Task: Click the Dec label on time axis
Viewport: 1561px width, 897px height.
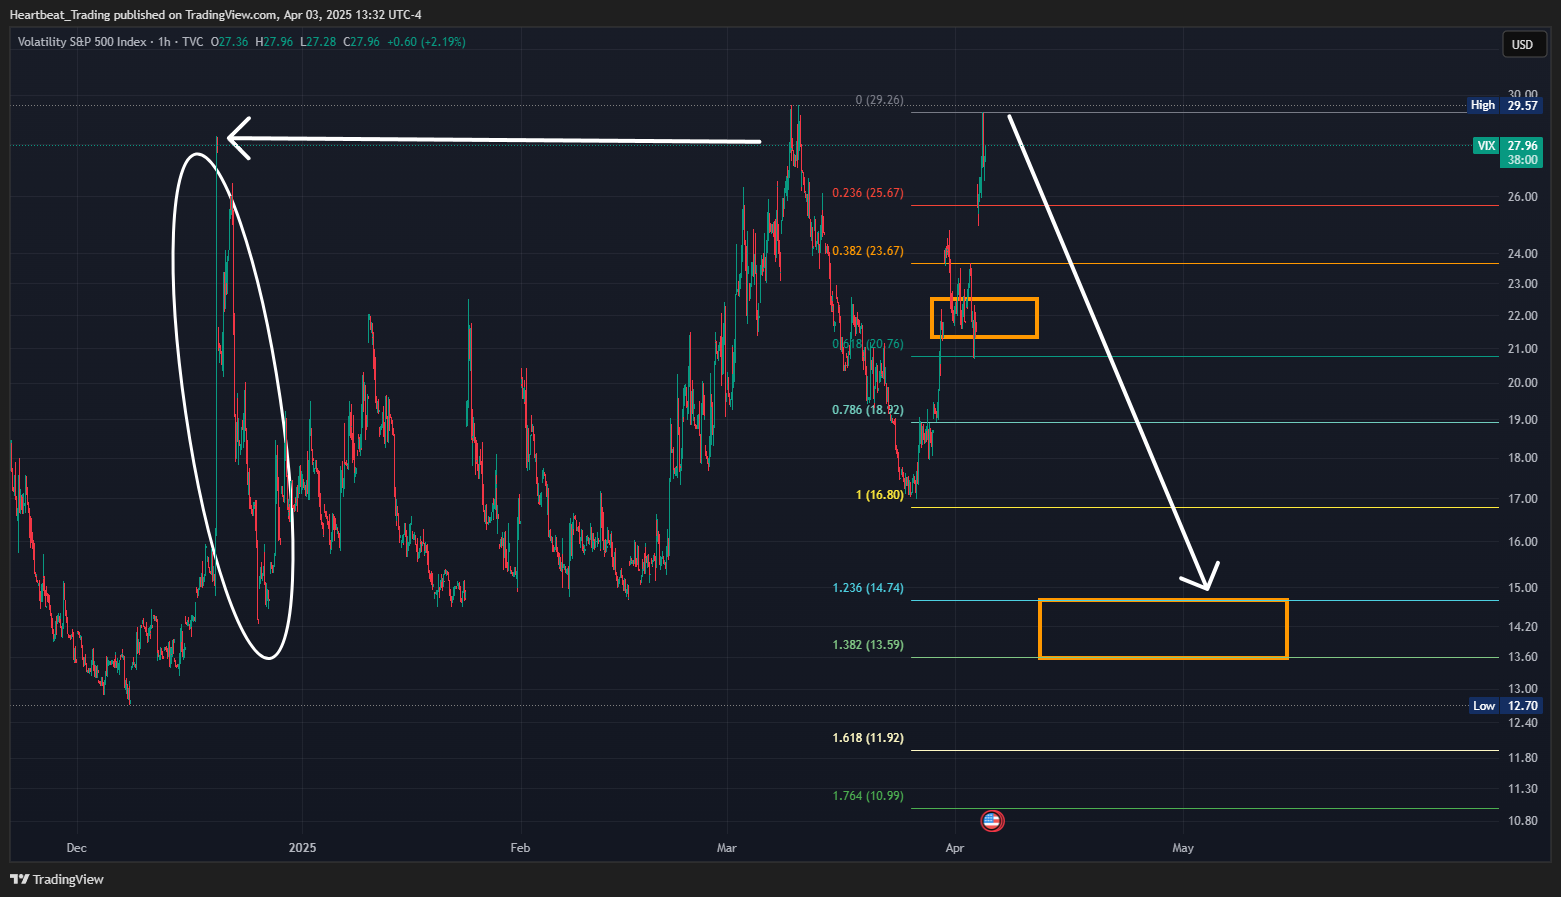Action: [77, 848]
